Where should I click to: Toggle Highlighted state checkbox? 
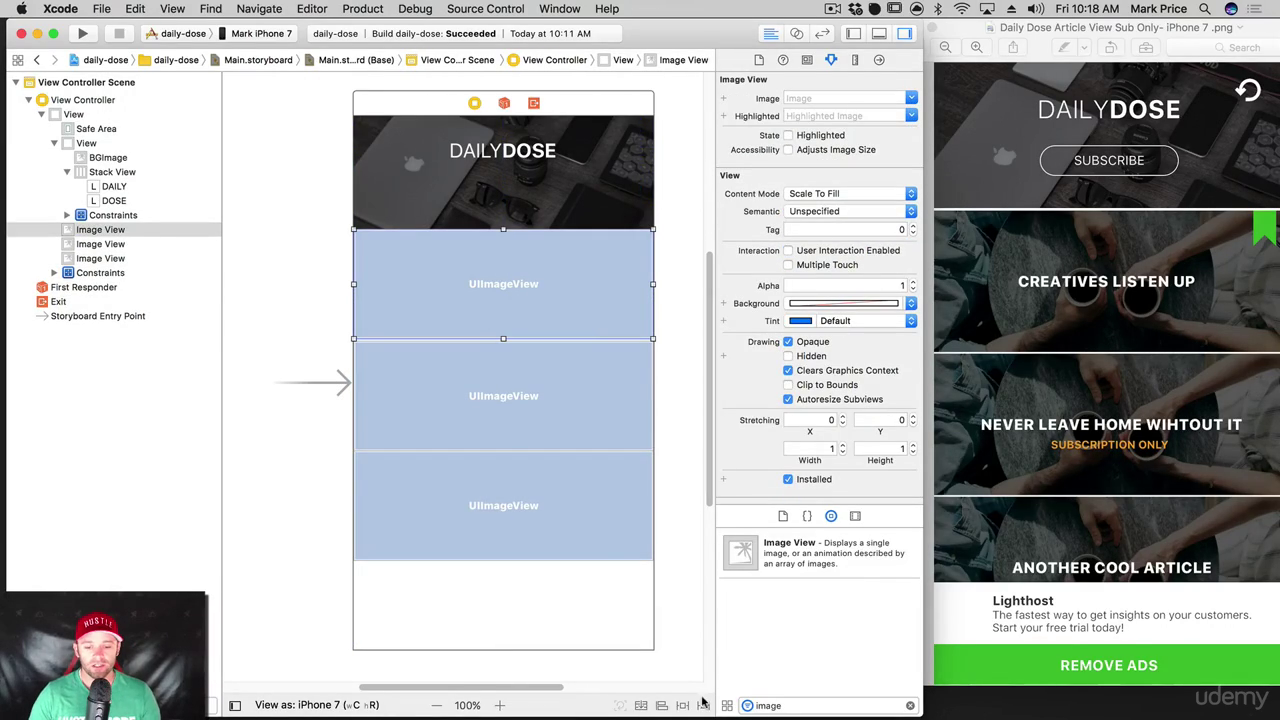tap(788, 135)
